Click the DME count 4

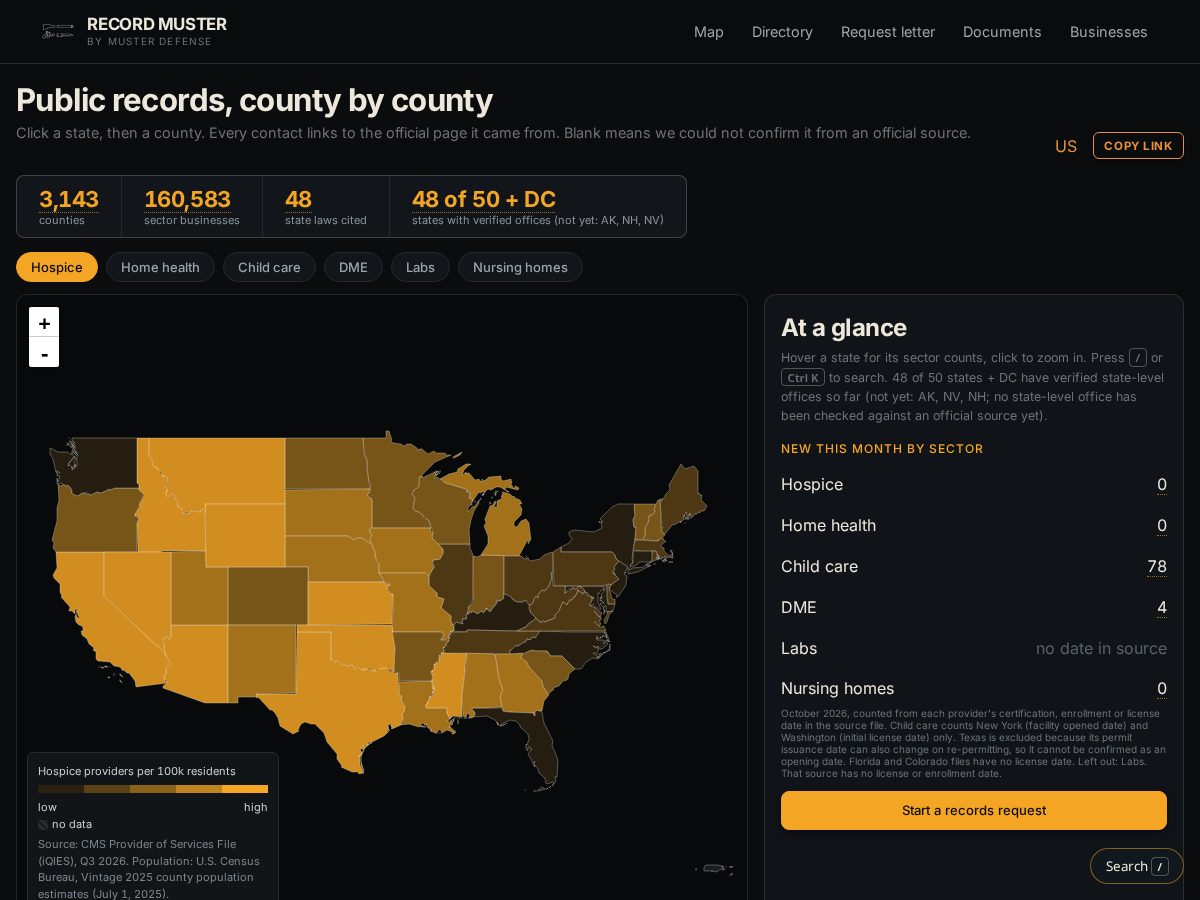(1162, 607)
